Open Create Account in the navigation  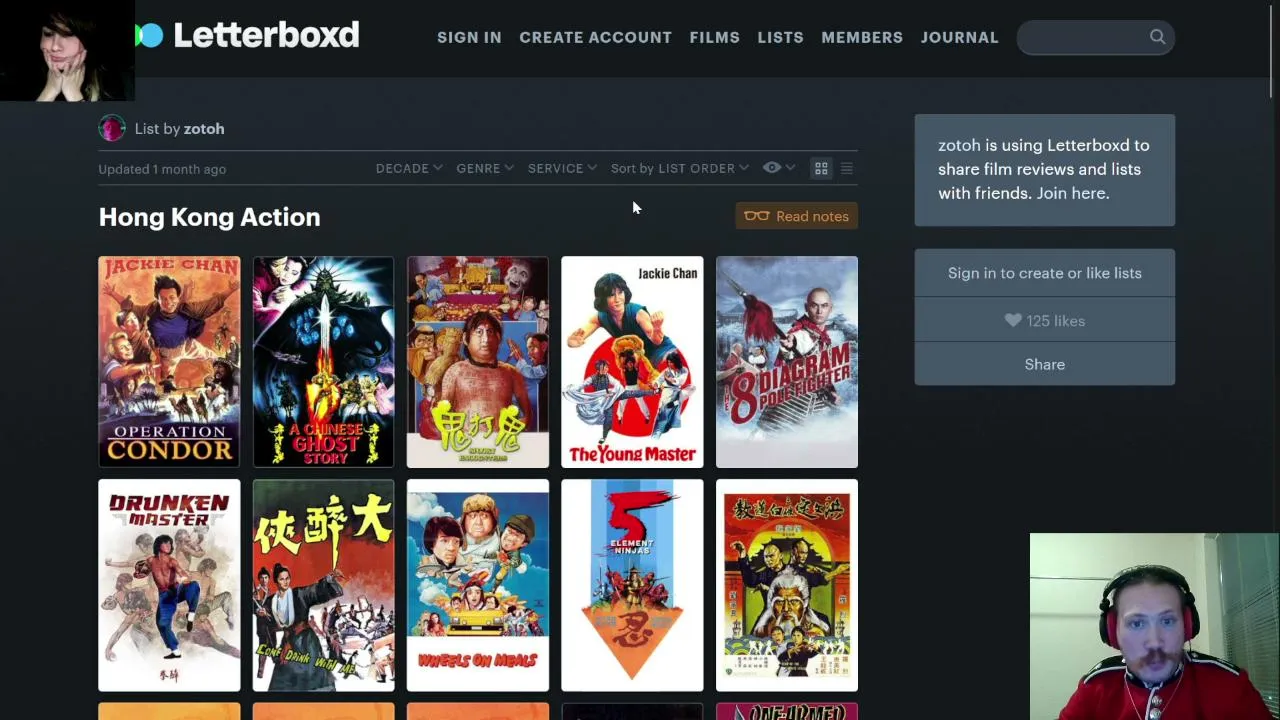(x=595, y=37)
